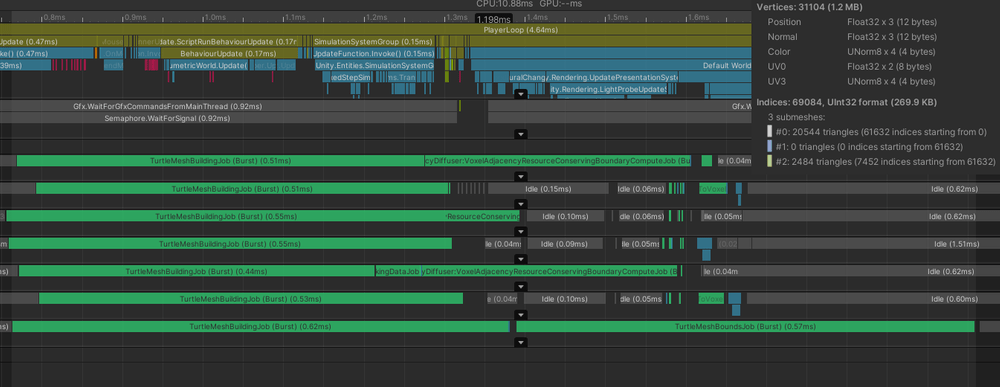Select the Semaphore.WaitForSignal (0.92ms) sample
This screenshot has width=1000, height=387.
228,118
